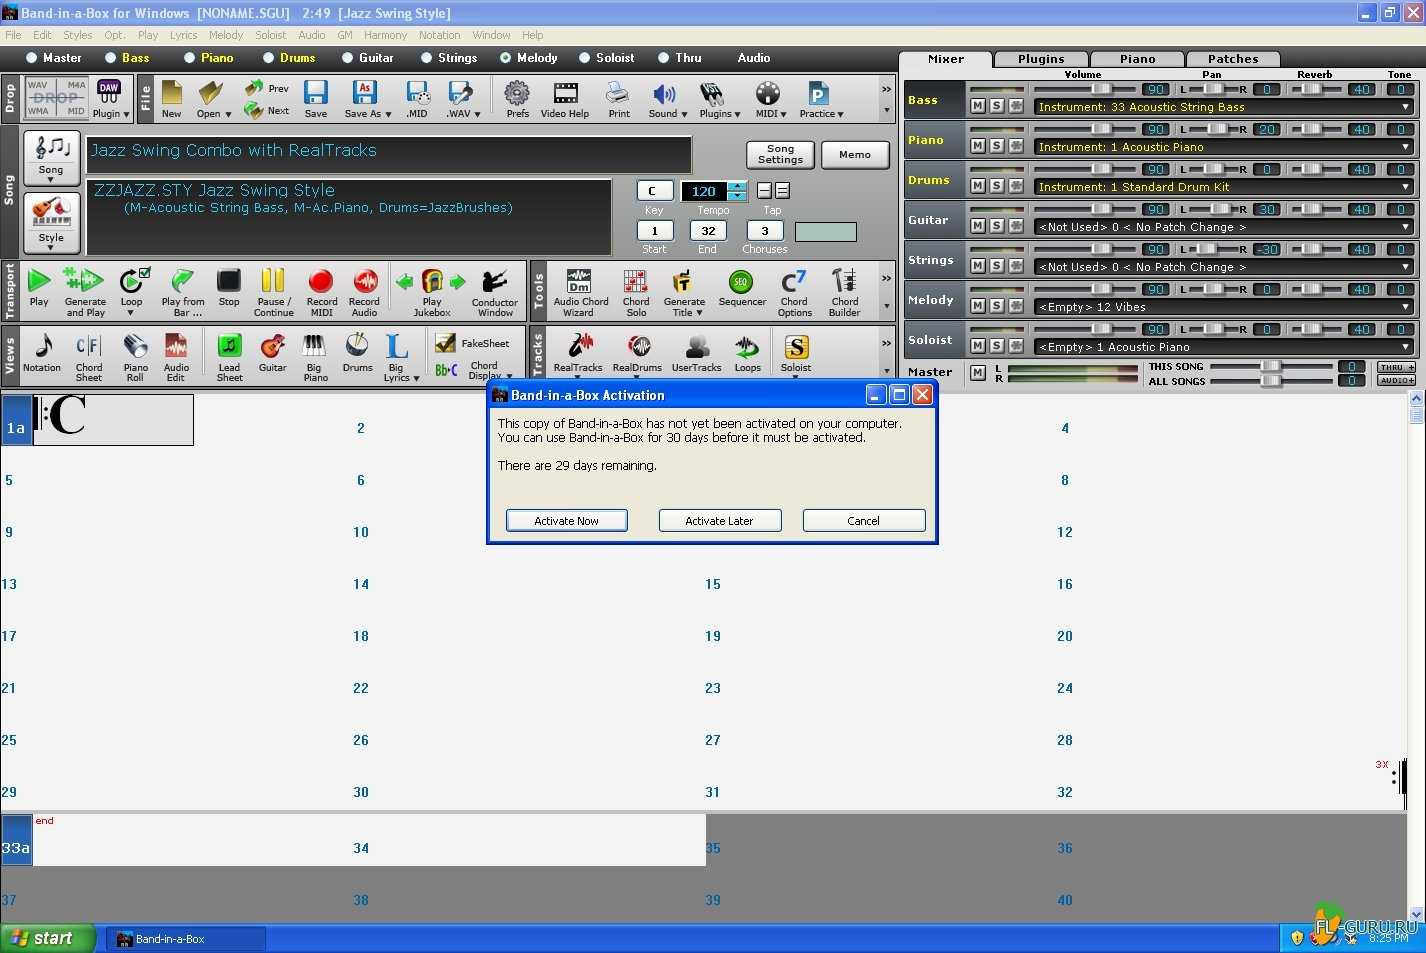Open Melody patch dropdown
Viewport: 1426px width, 953px height.
[1405, 307]
